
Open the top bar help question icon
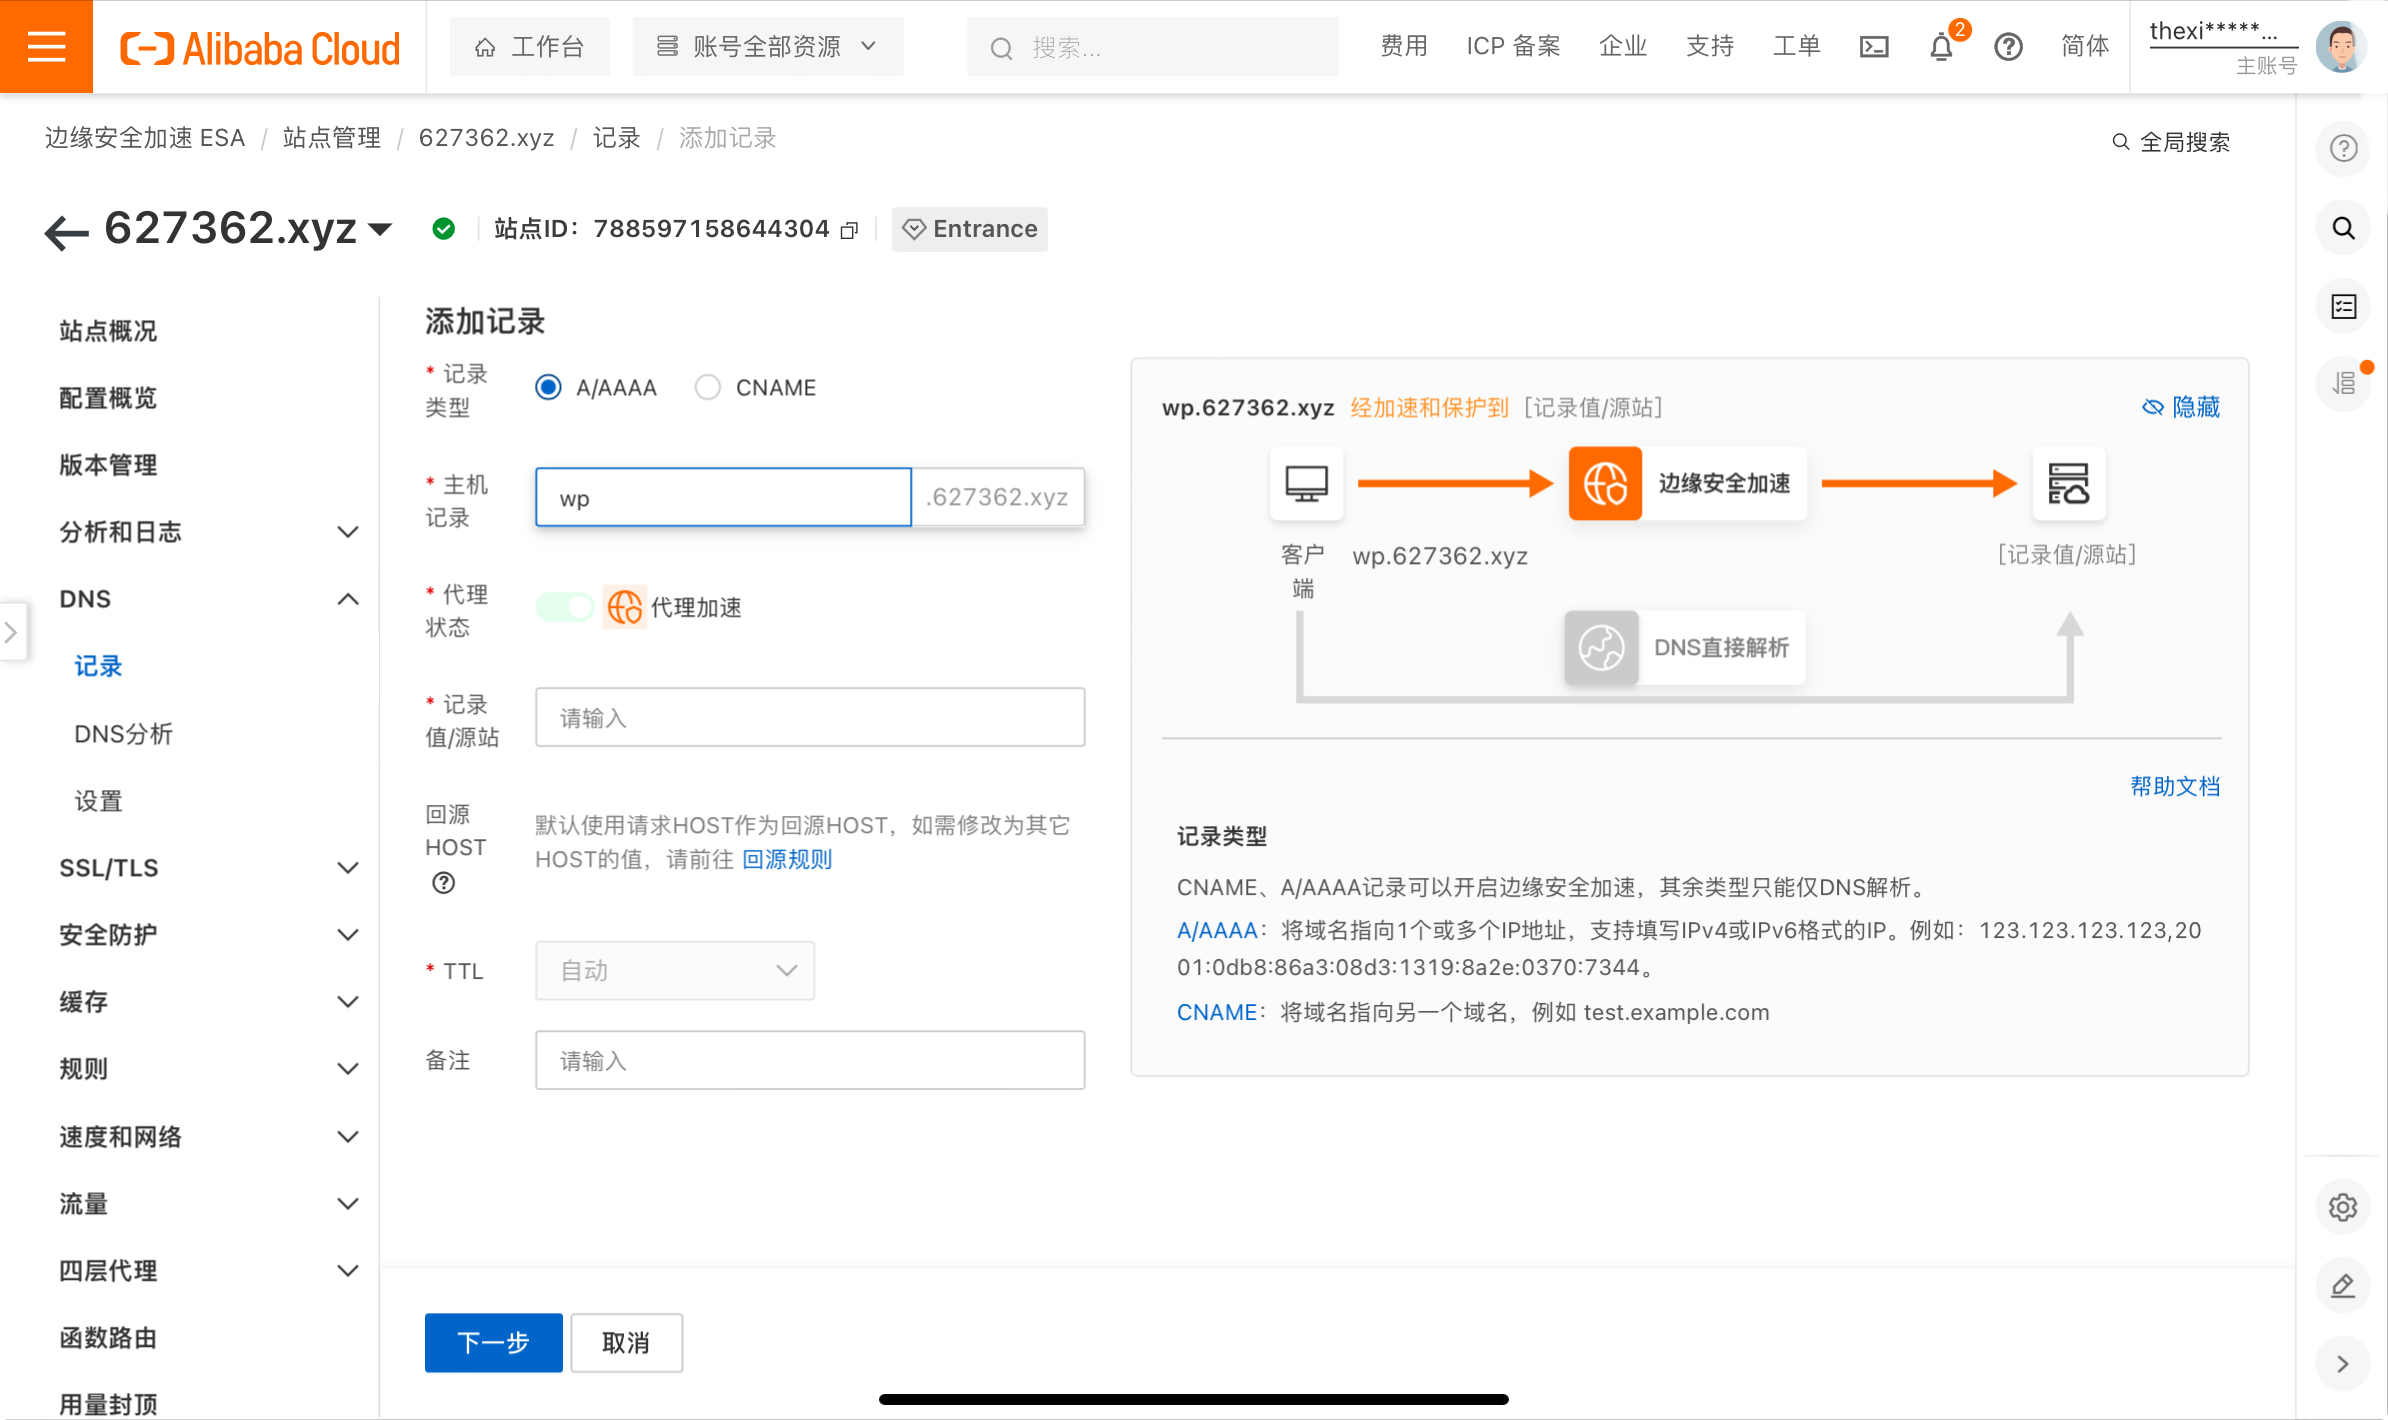pyautogui.click(x=2008, y=47)
